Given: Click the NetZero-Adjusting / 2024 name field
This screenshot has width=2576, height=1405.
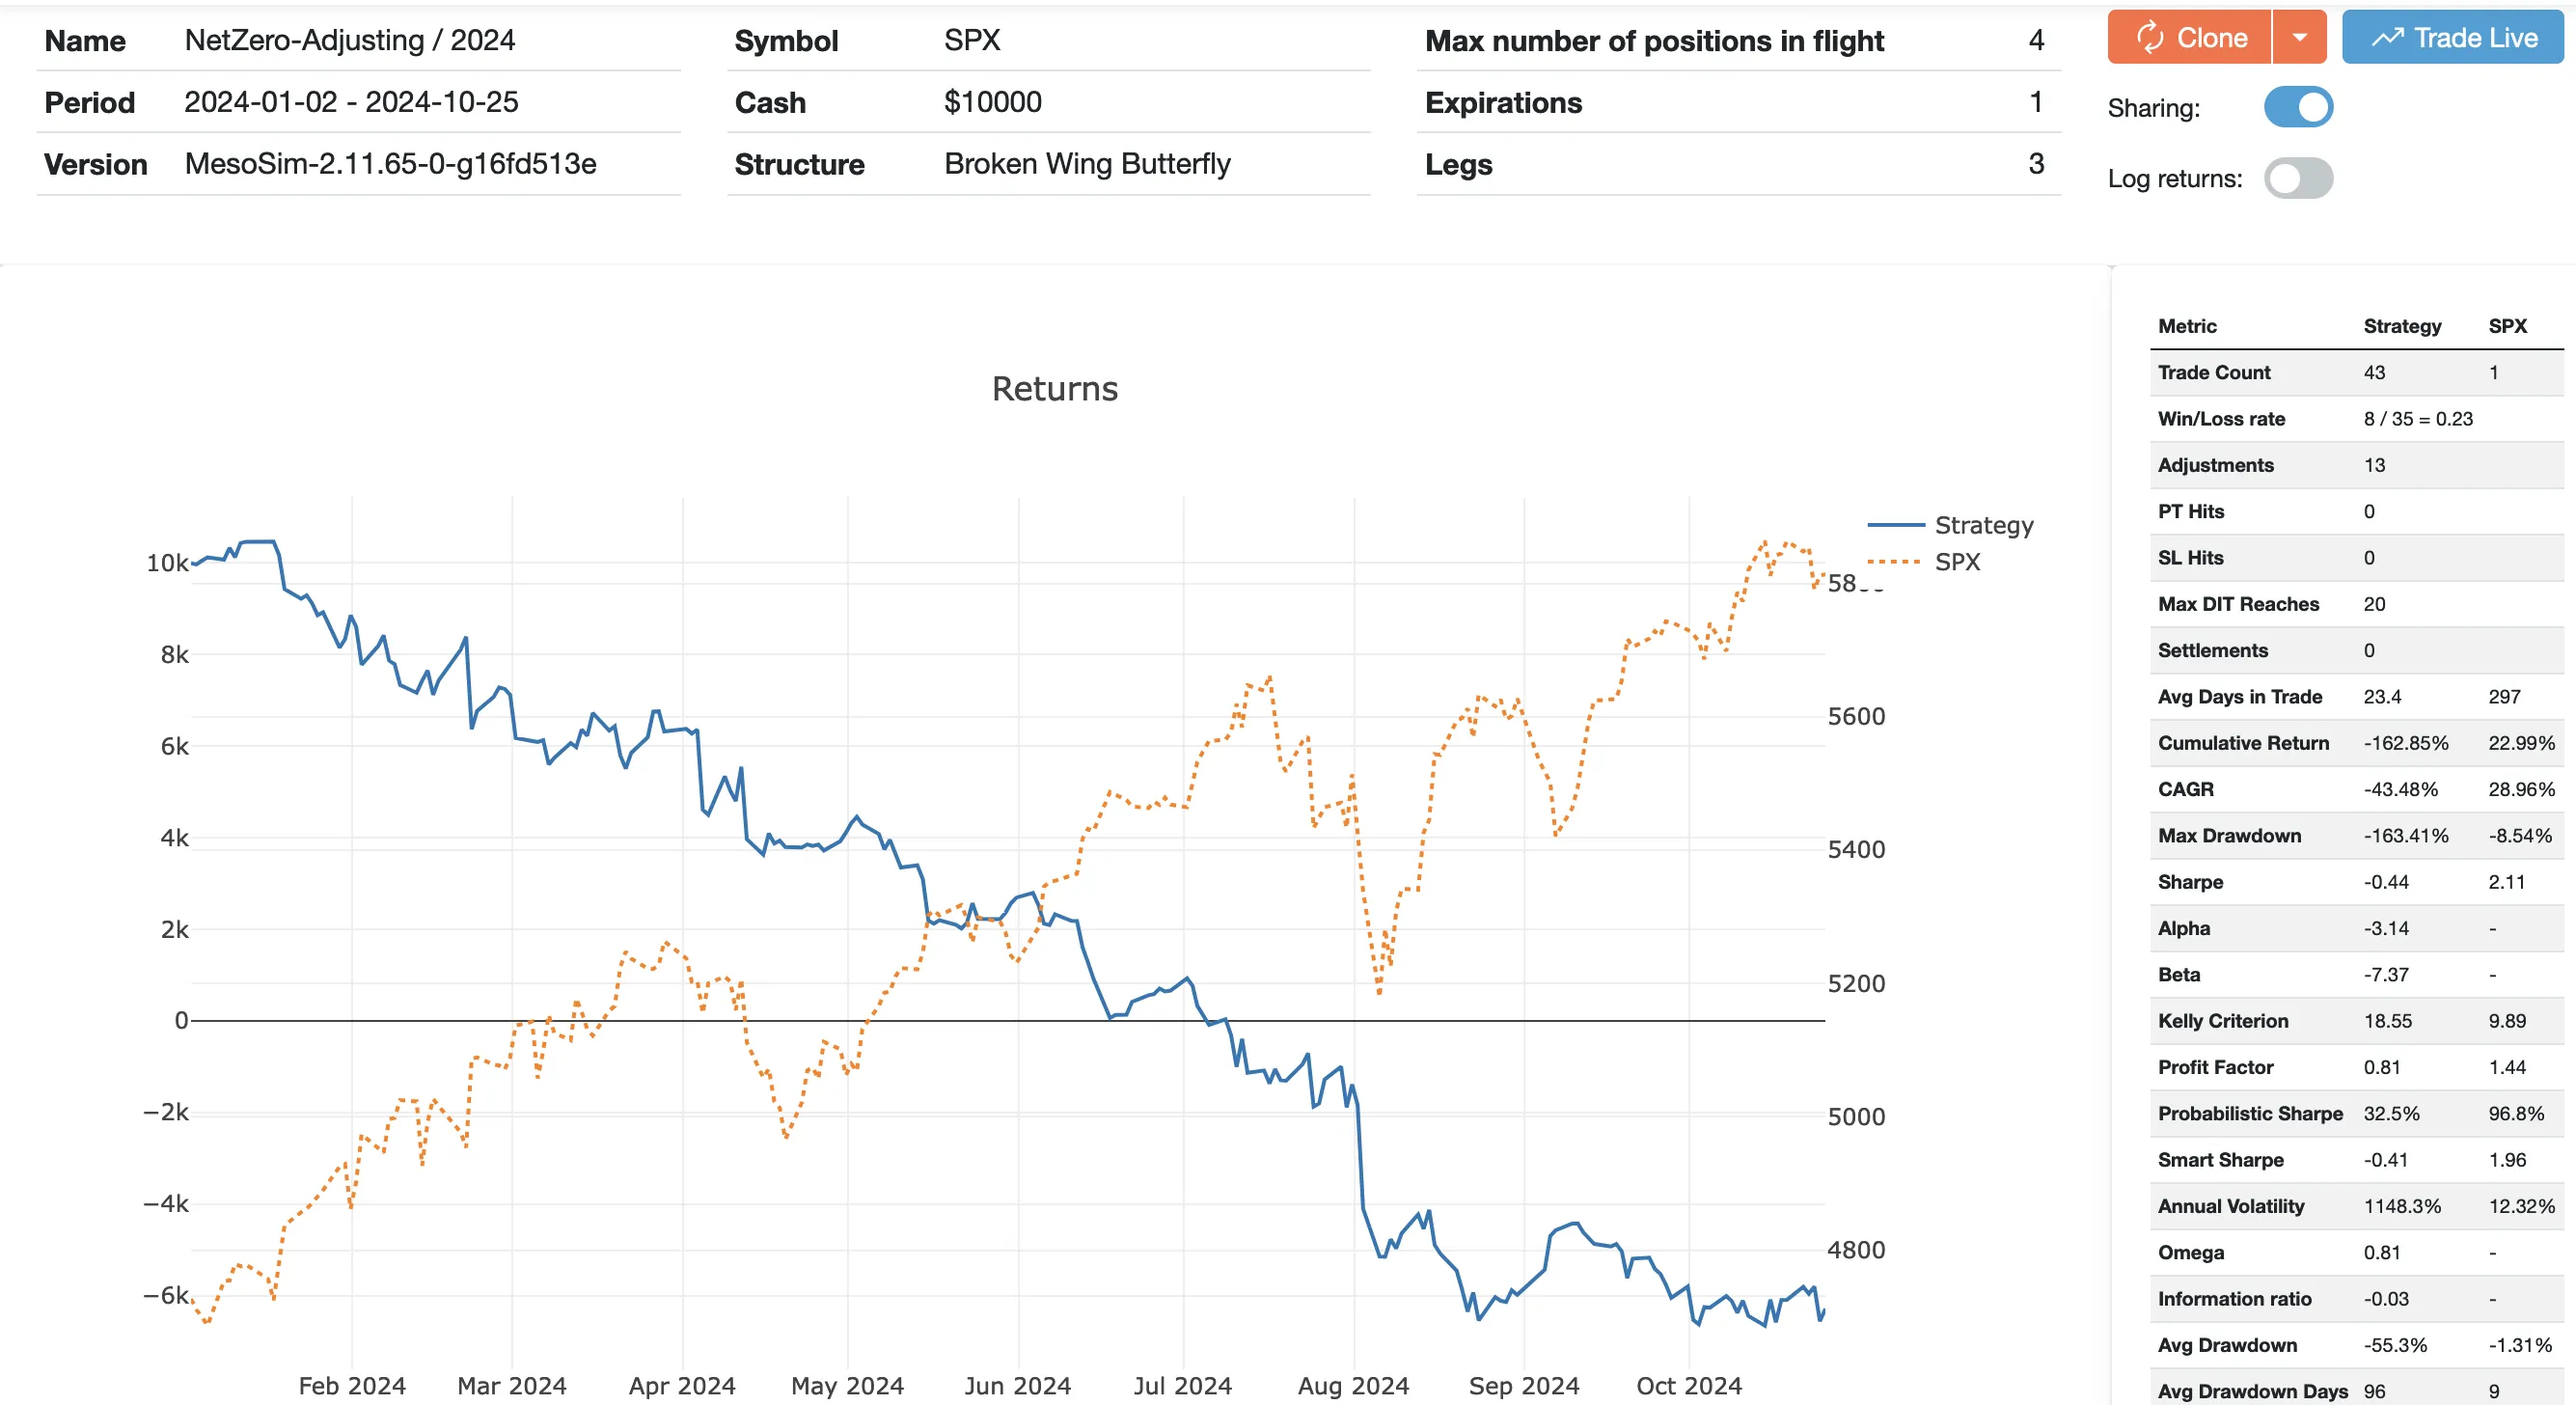Looking at the screenshot, I should tap(350, 40).
